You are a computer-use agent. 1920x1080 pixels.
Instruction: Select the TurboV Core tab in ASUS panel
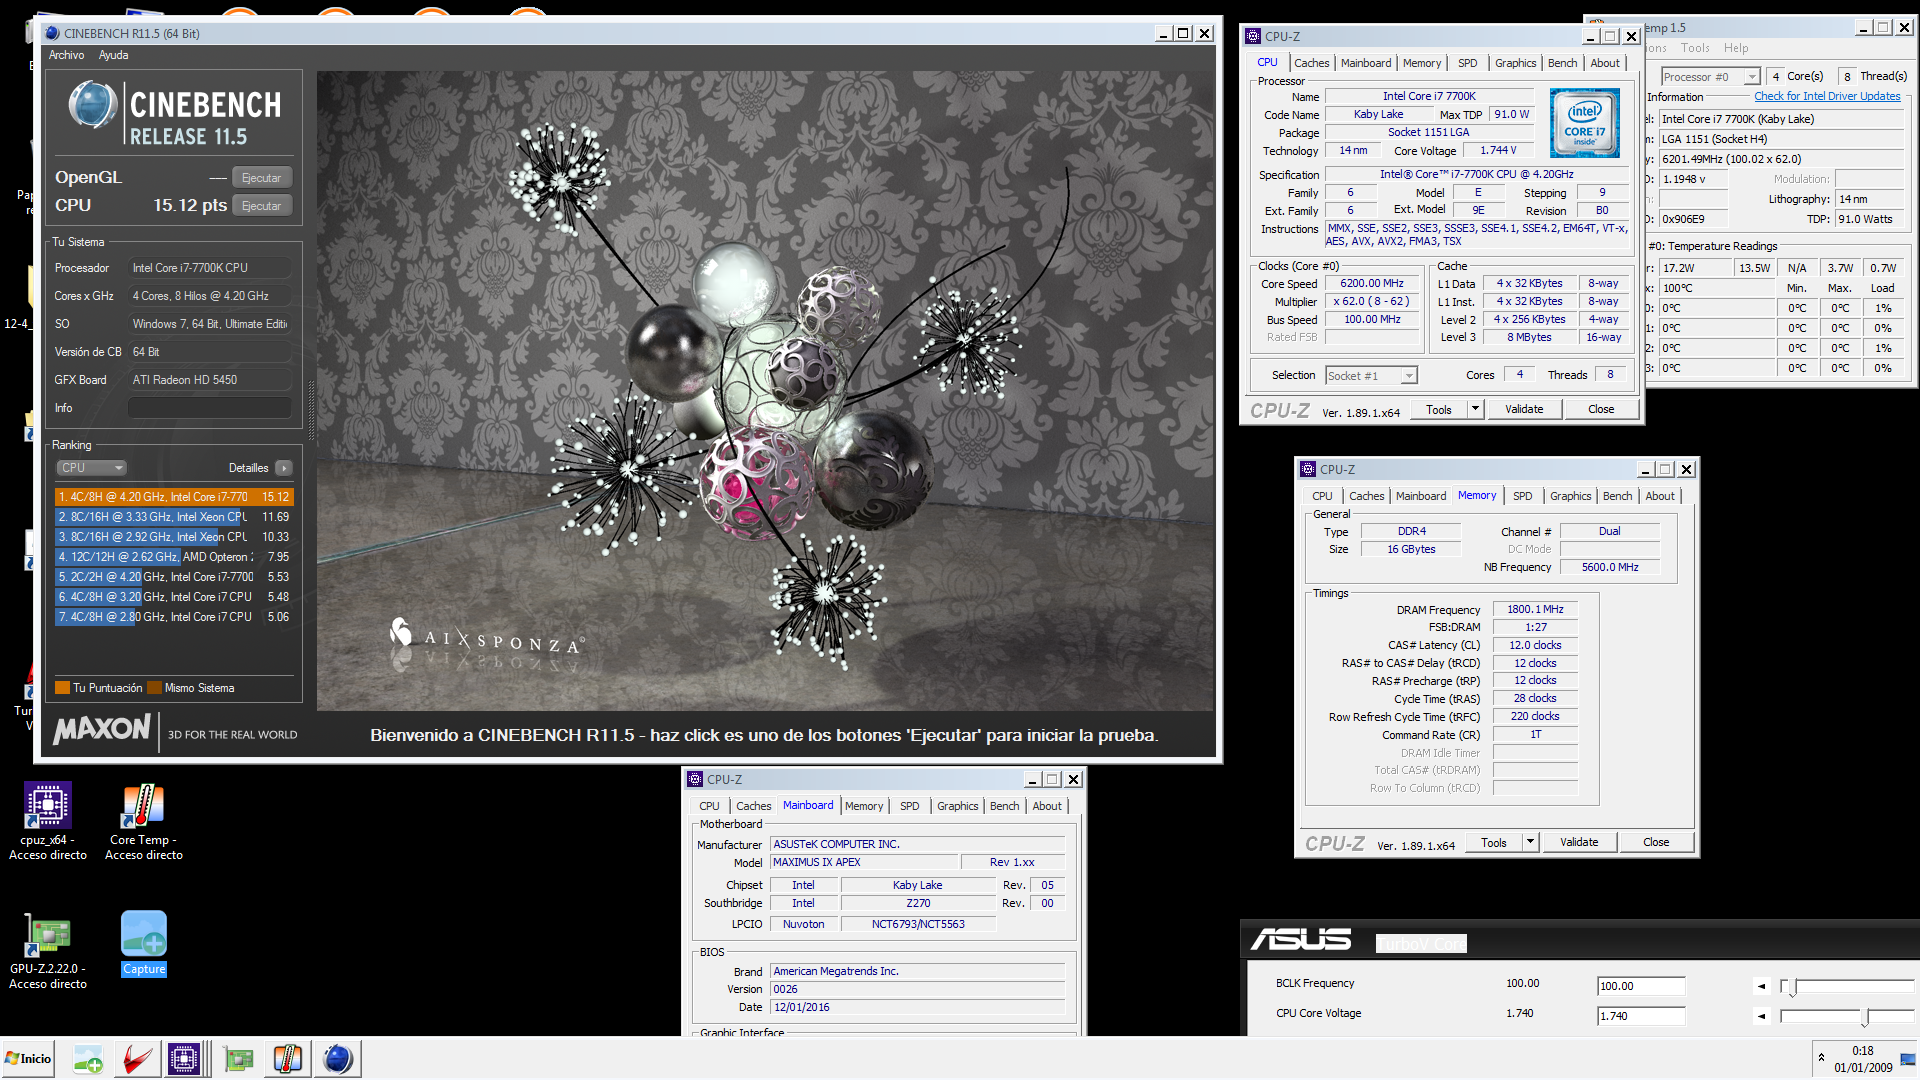pos(1421,944)
